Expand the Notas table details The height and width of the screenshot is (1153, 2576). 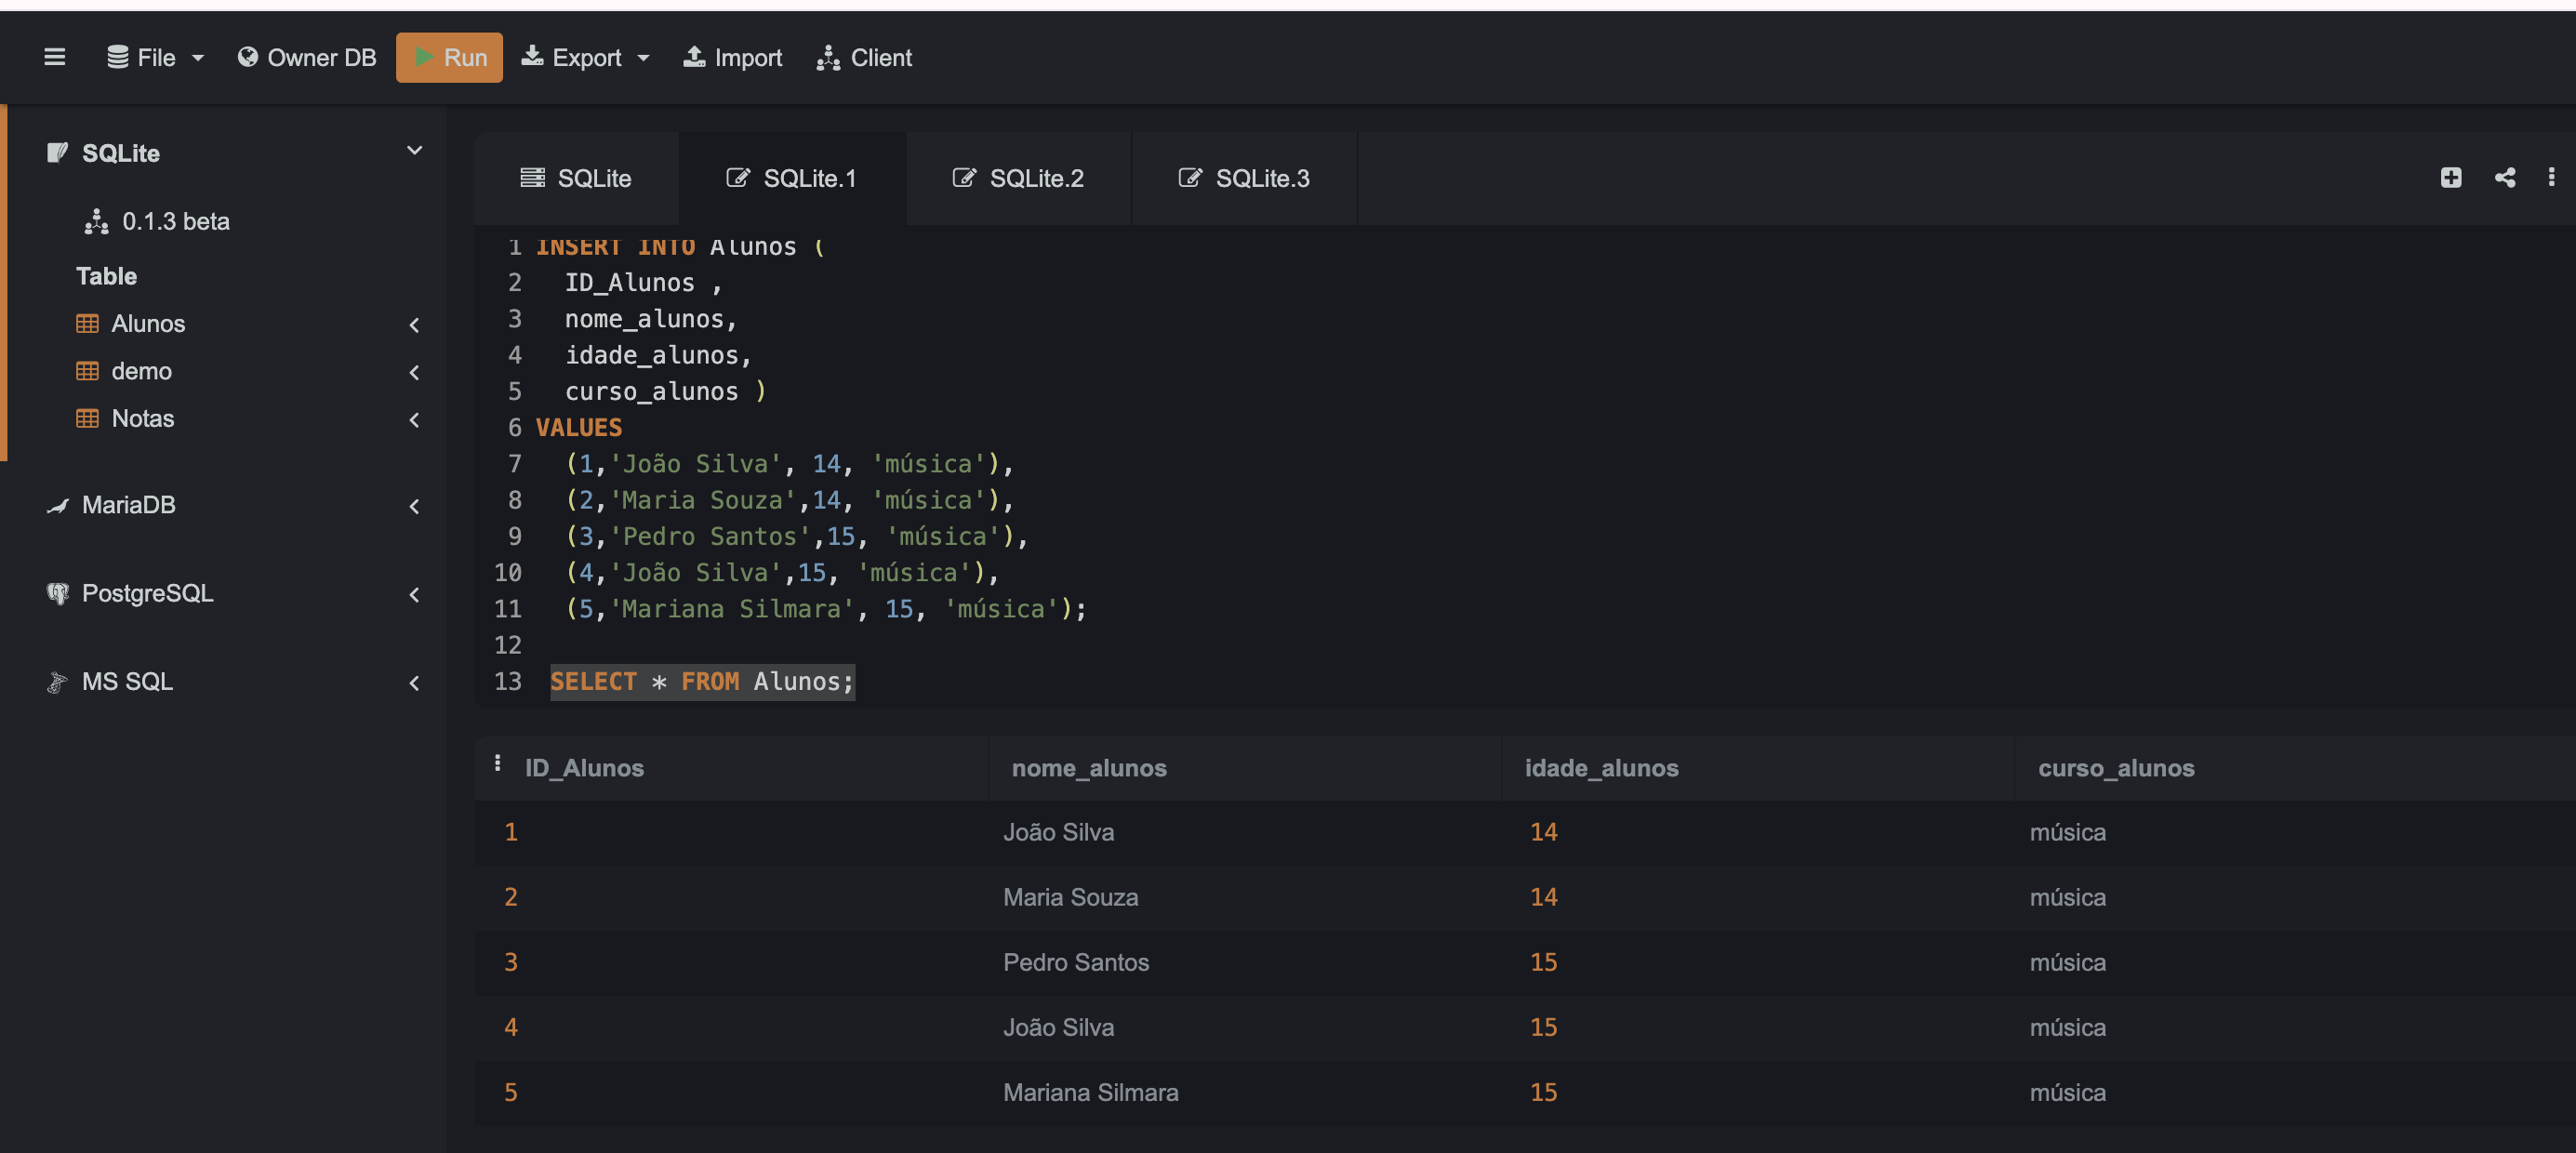click(416, 417)
